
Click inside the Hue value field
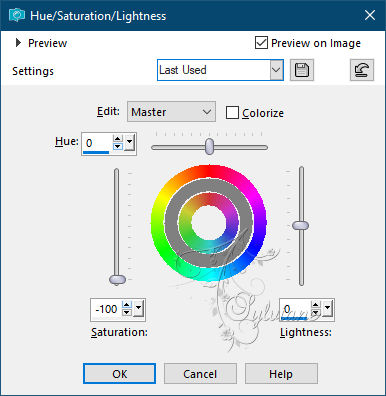(97, 143)
